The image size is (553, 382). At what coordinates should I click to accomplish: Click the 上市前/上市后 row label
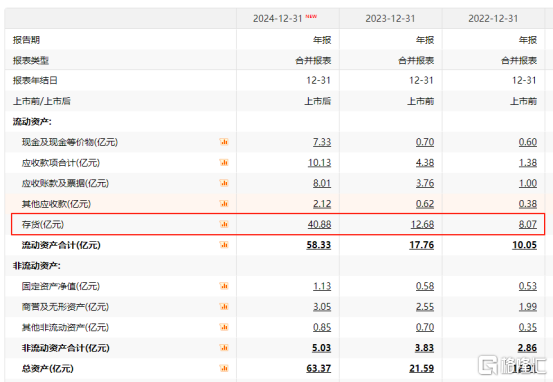click(42, 101)
